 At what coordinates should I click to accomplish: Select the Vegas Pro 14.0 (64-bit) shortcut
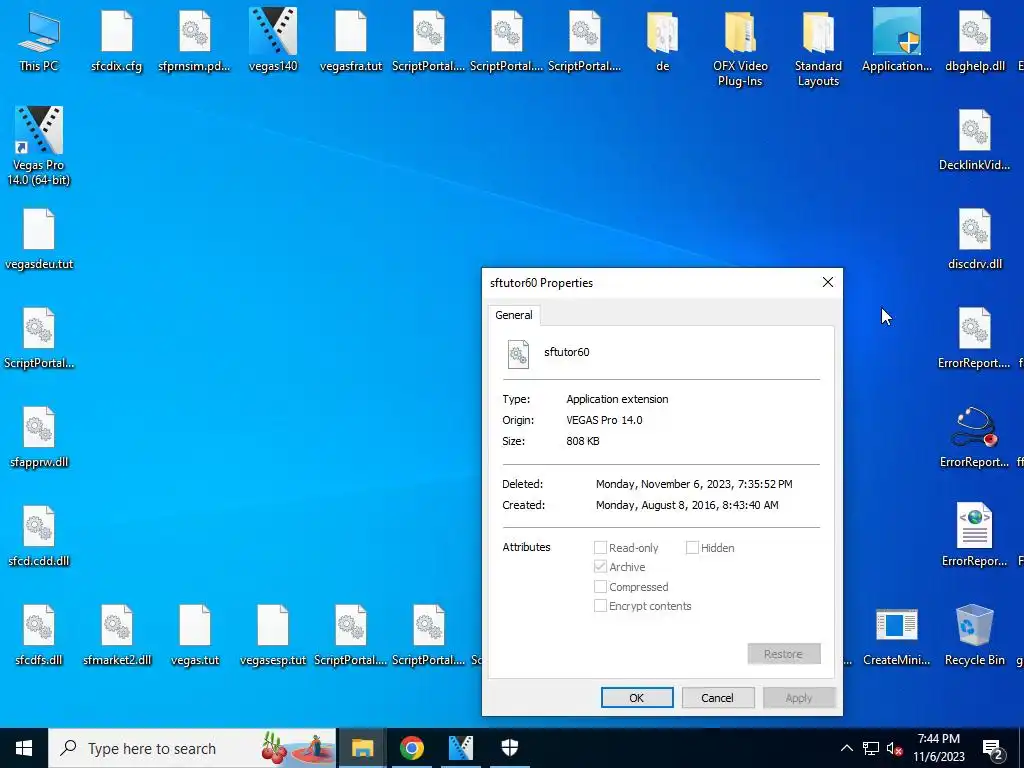point(39,147)
